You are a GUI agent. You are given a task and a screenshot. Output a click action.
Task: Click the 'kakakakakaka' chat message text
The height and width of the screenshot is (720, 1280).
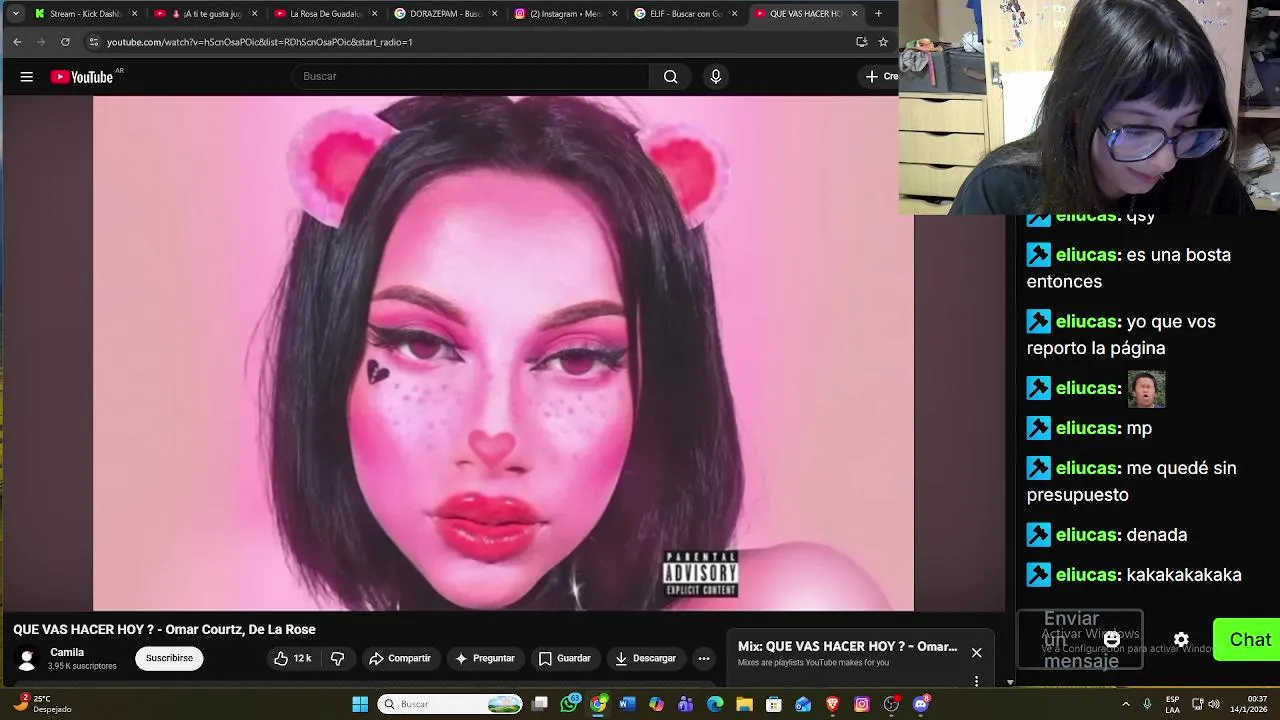[x=1184, y=575]
